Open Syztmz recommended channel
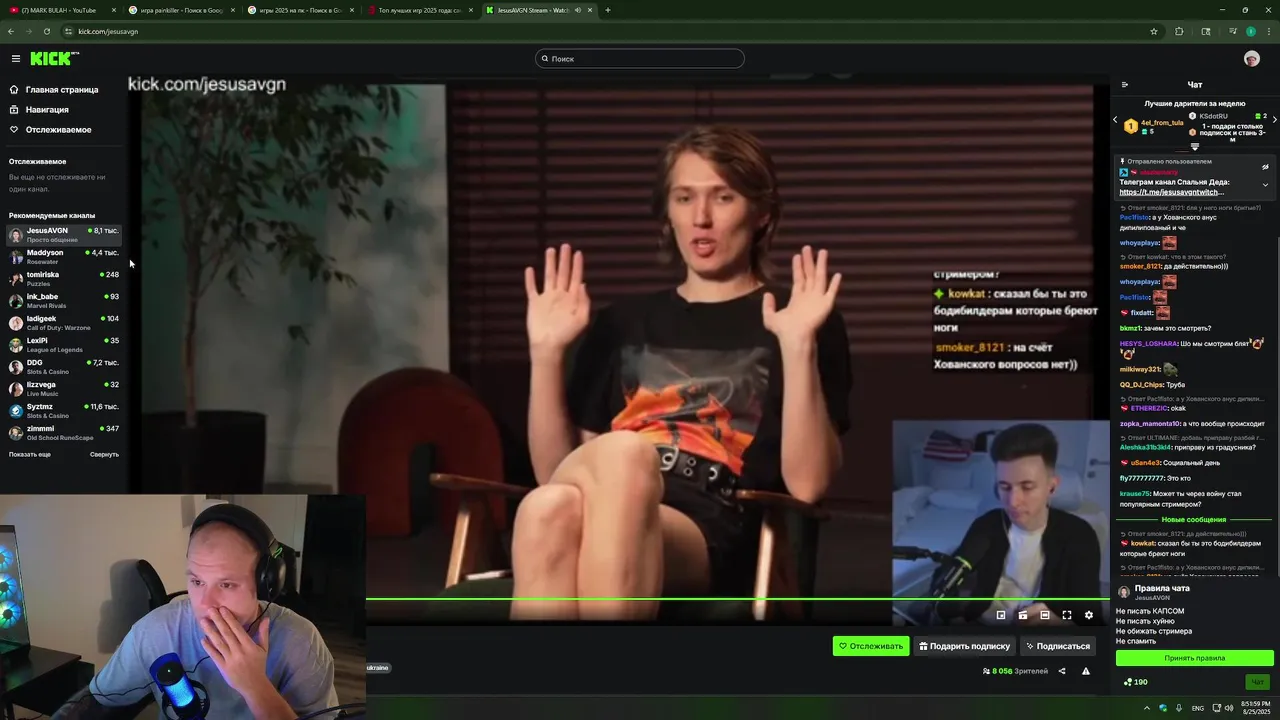Image resolution: width=1280 pixels, height=720 pixels. pyautogui.click(x=64, y=411)
